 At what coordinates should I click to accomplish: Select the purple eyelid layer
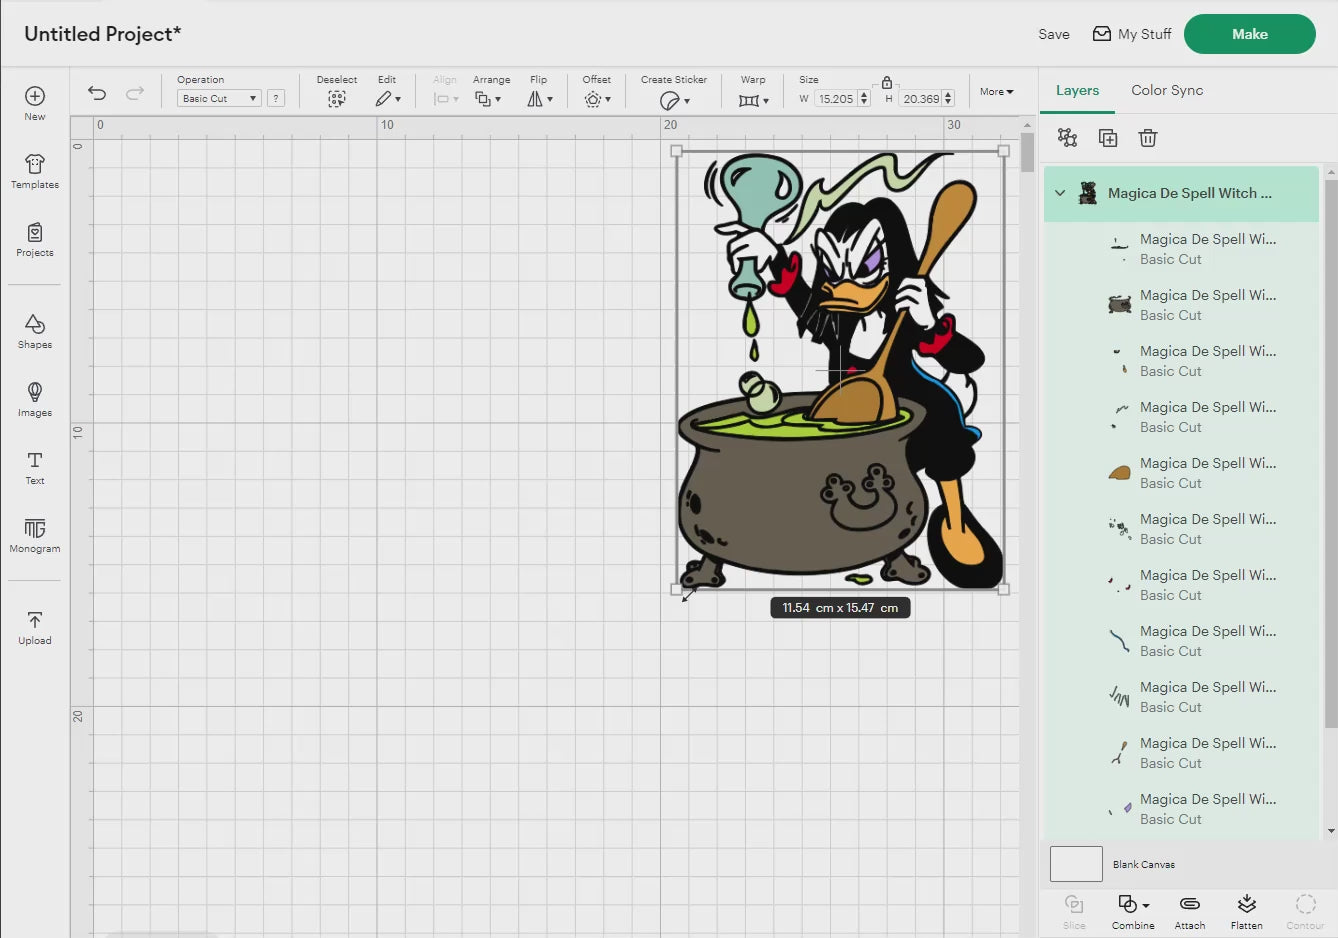pyautogui.click(x=1182, y=809)
